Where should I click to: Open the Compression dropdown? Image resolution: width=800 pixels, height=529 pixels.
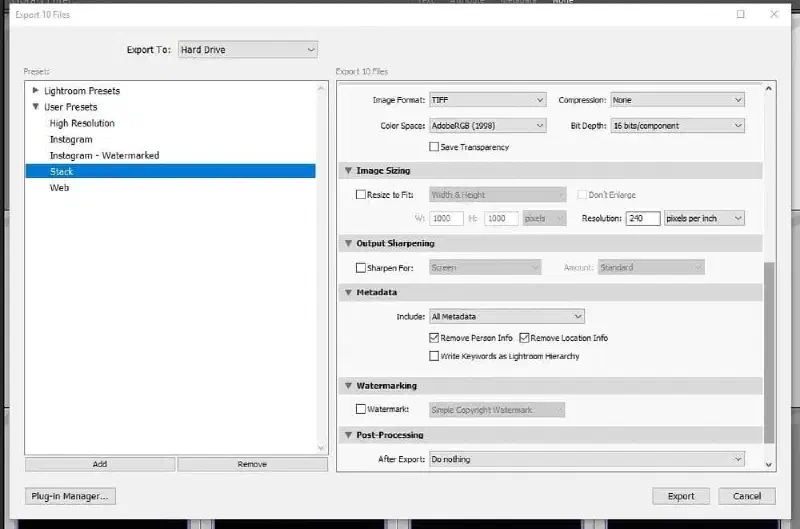point(677,100)
